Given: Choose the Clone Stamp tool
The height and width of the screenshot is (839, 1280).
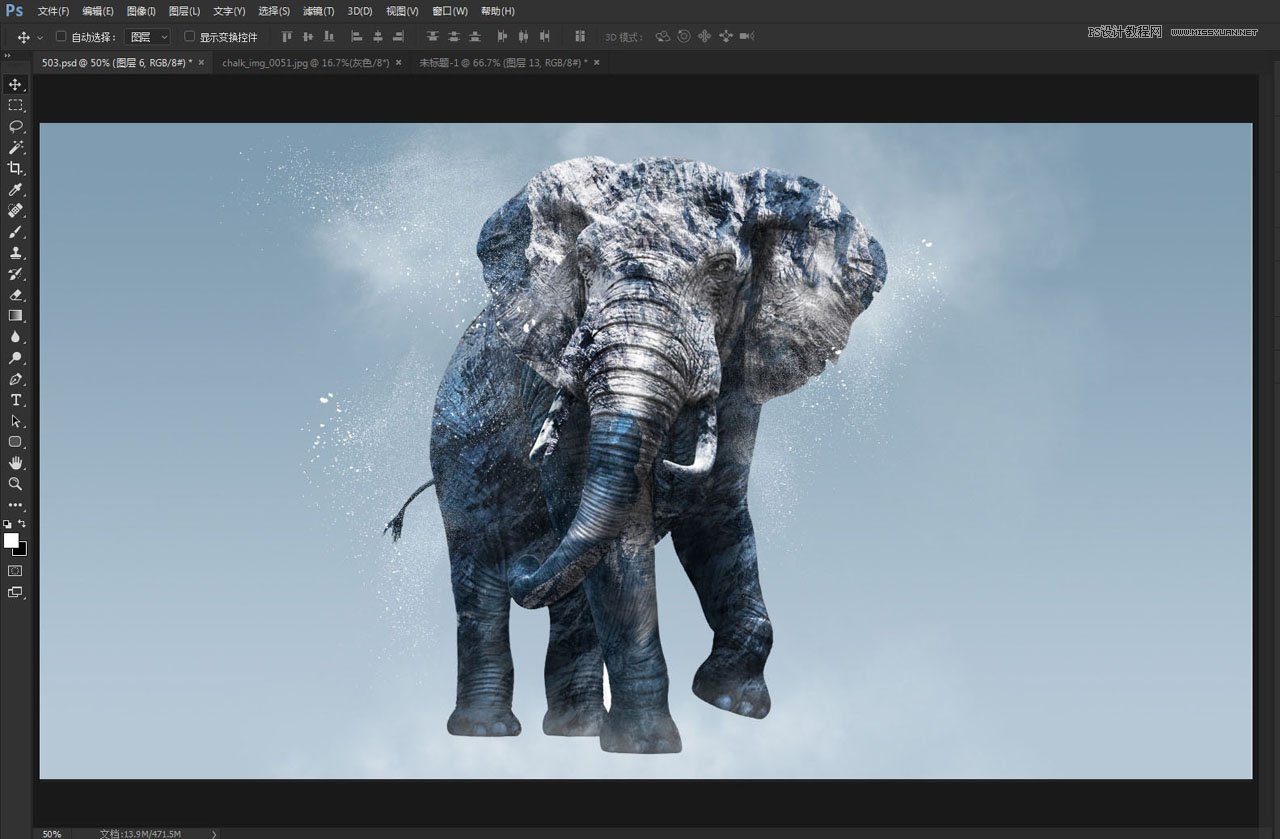Looking at the screenshot, I should pos(15,253).
